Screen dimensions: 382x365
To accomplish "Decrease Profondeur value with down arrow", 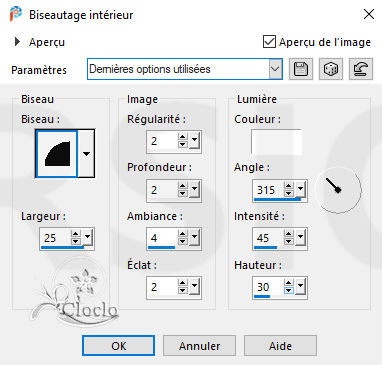I will coord(183,194).
